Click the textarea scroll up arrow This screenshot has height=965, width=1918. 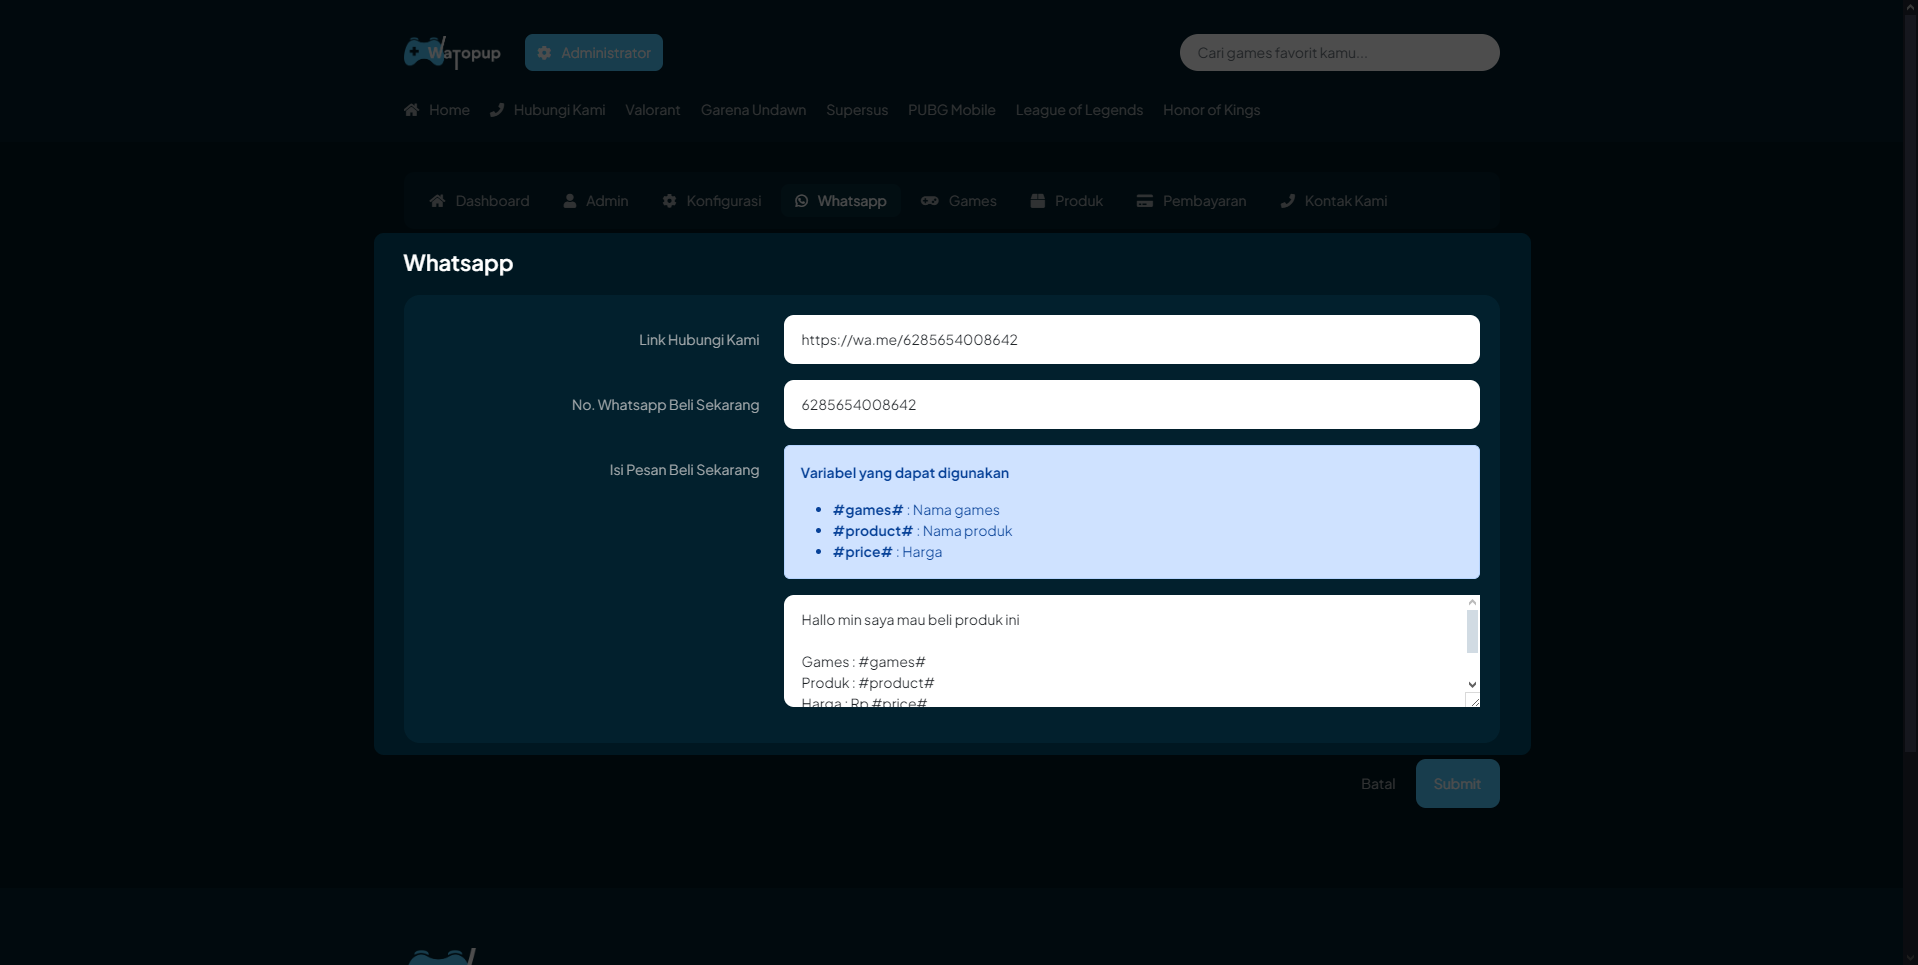[1472, 602]
